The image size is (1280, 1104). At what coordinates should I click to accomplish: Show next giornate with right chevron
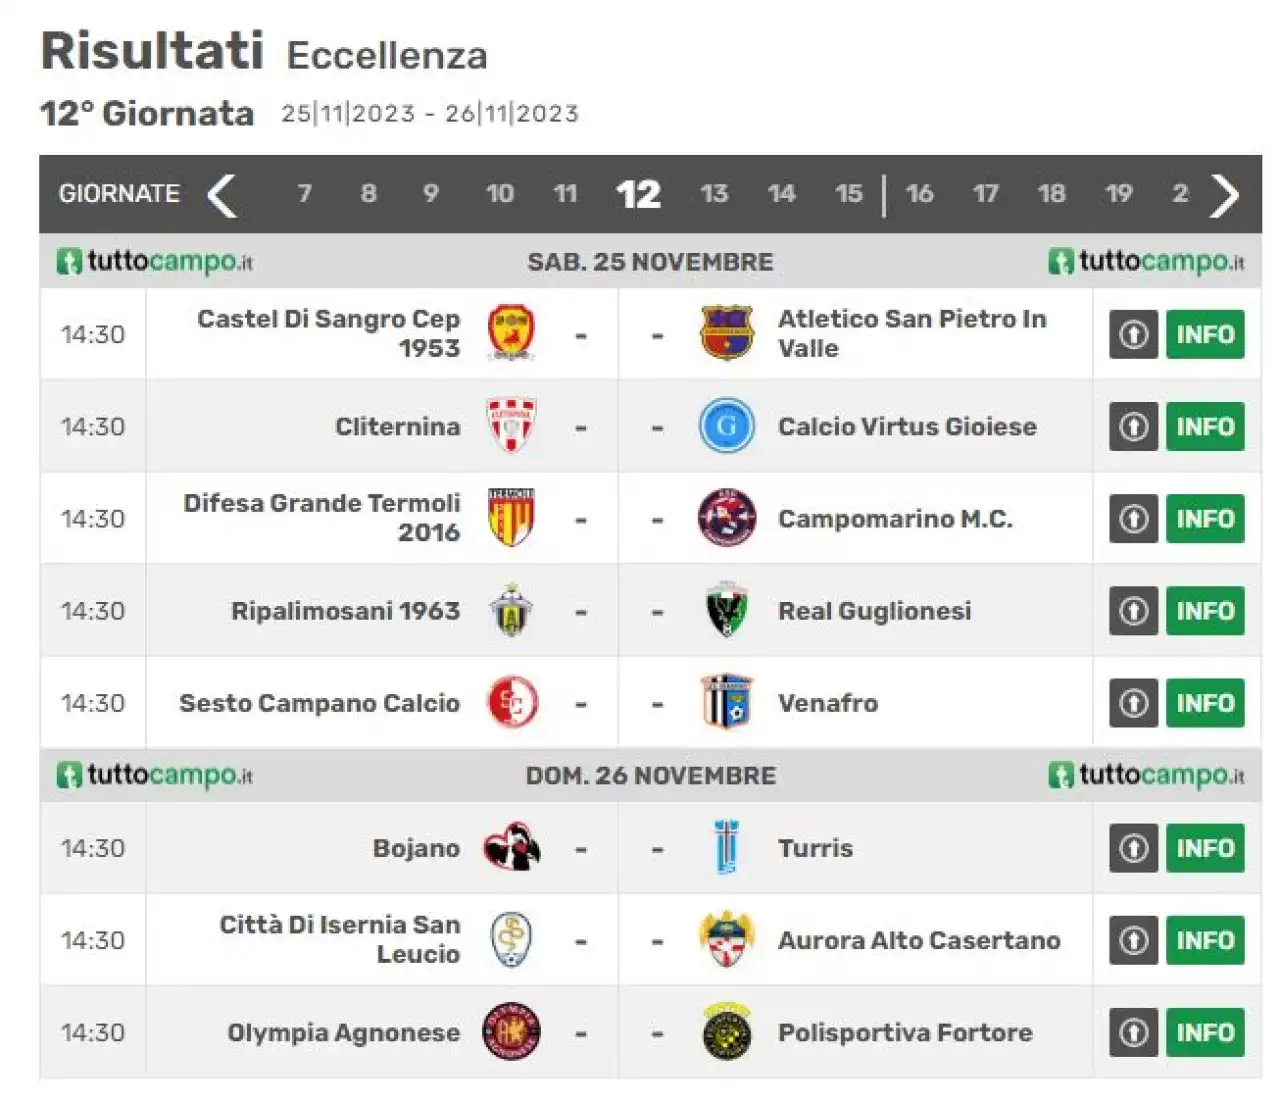pyautogui.click(x=1224, y=195)
